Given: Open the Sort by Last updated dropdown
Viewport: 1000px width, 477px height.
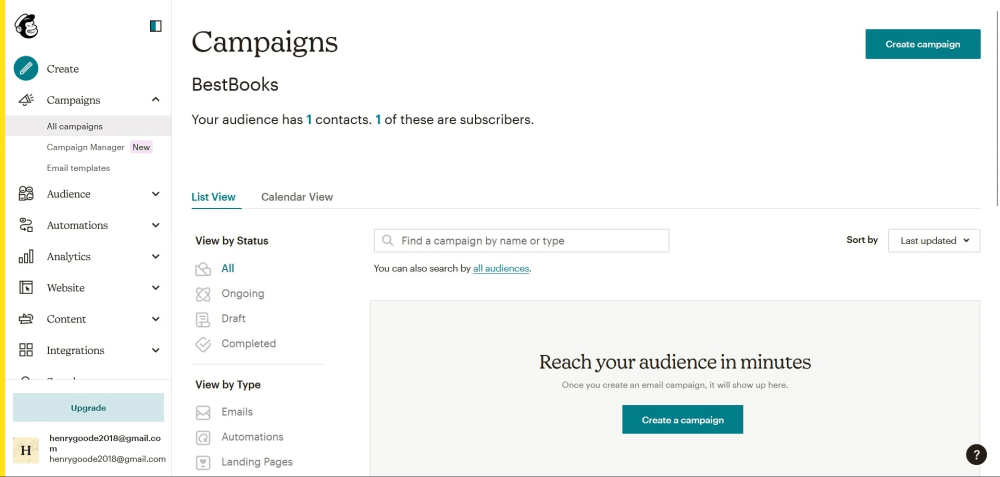Looking at the screenshot, I should [x=934, y=240].
